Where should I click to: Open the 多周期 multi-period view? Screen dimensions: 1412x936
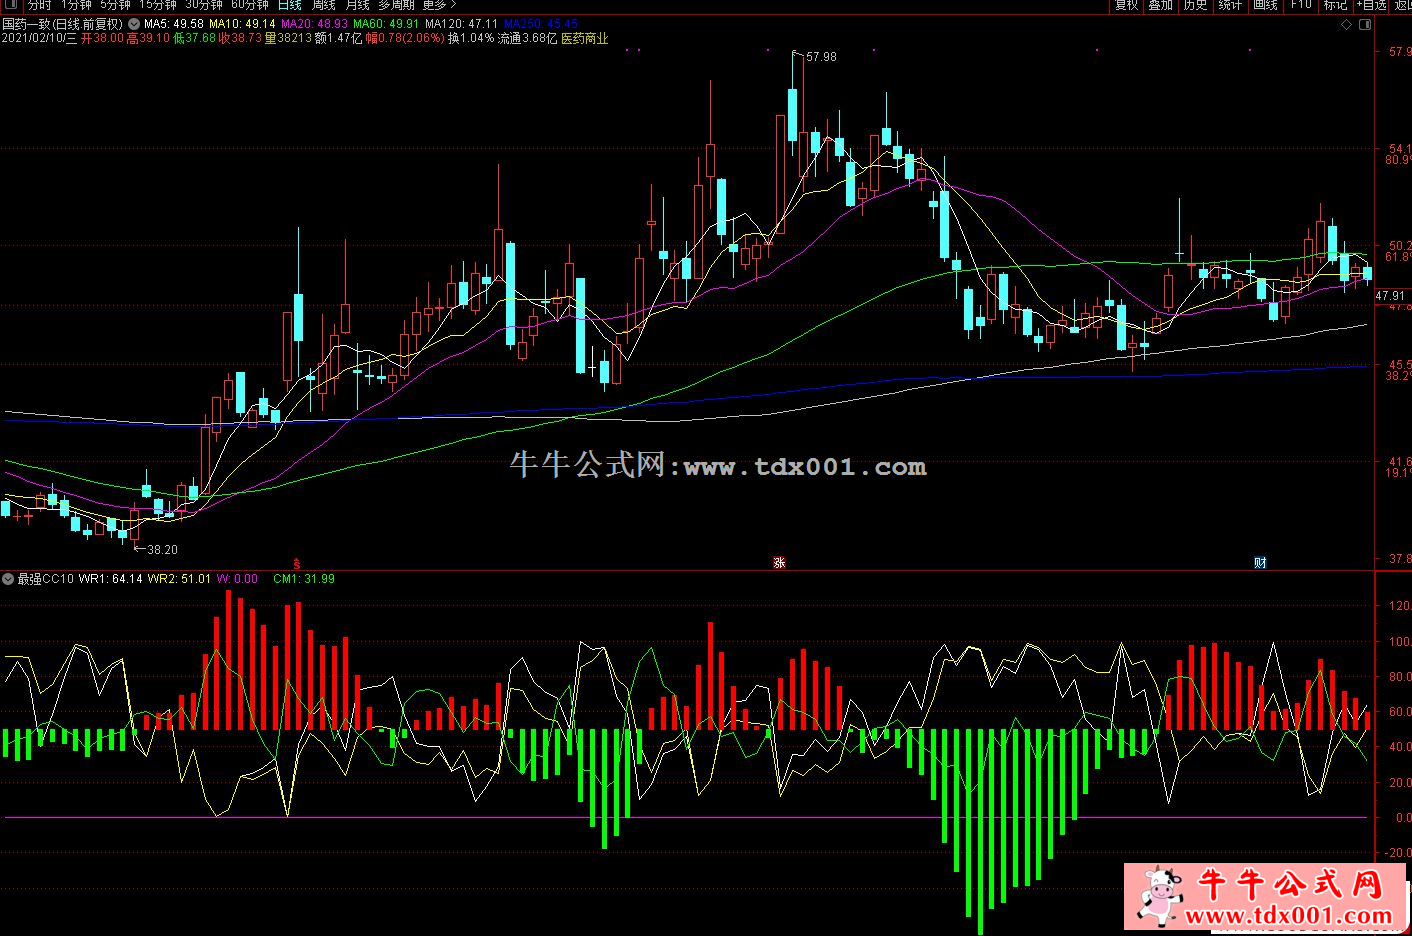pos(396,5)
